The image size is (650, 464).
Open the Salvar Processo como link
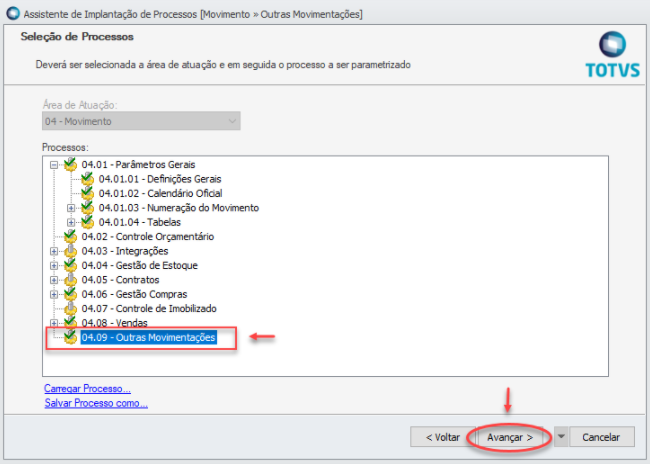point(96,403)
